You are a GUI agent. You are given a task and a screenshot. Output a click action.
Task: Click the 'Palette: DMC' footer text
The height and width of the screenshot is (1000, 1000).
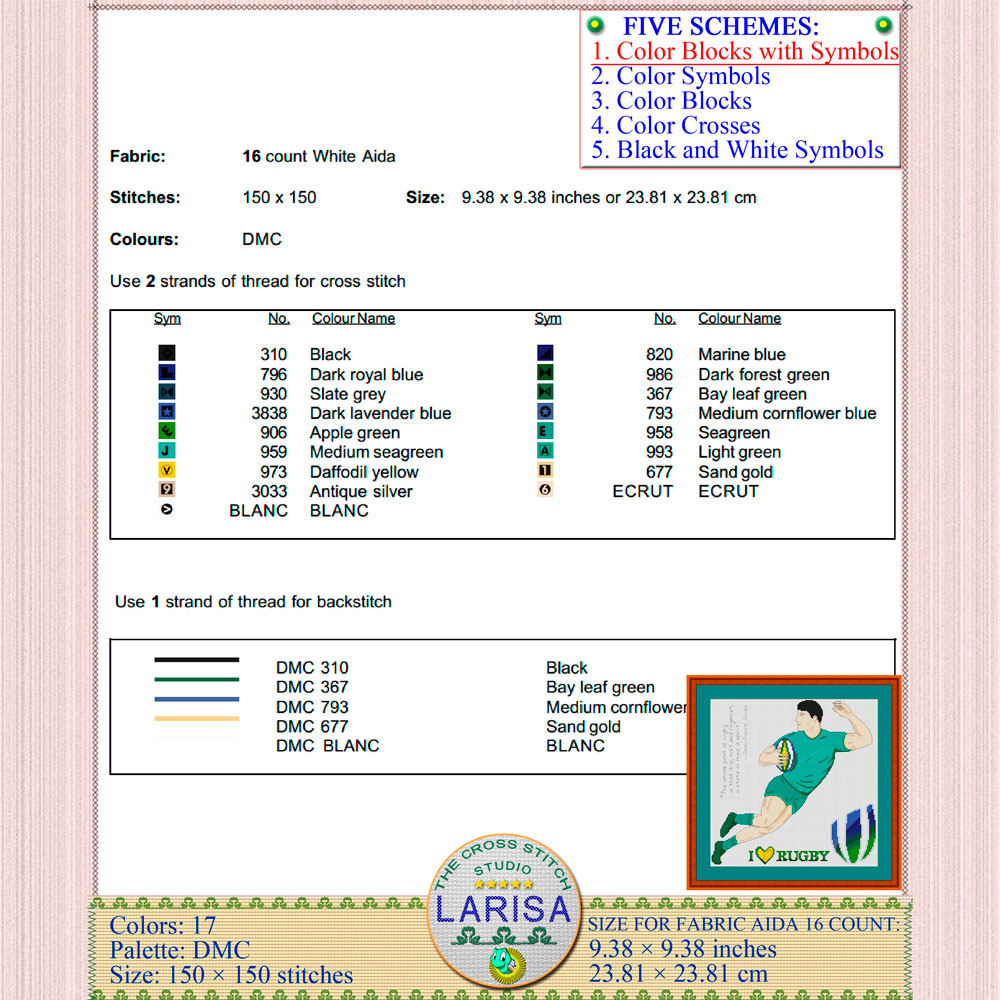tap(180, 950)
